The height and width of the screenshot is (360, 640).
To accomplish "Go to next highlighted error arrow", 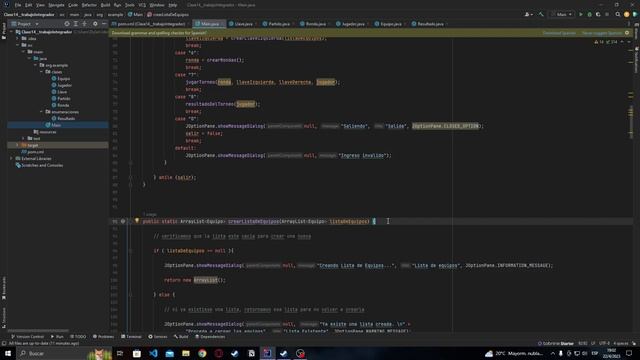I will pyautogui.click(x=629, y=42).
